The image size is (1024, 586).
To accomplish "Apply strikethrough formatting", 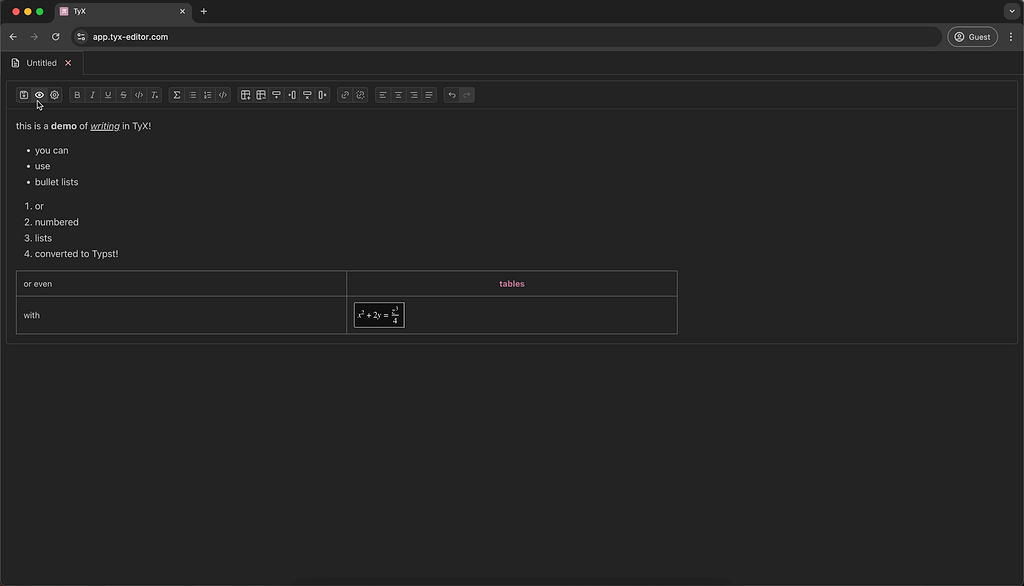I will click(x=124, y=95).
